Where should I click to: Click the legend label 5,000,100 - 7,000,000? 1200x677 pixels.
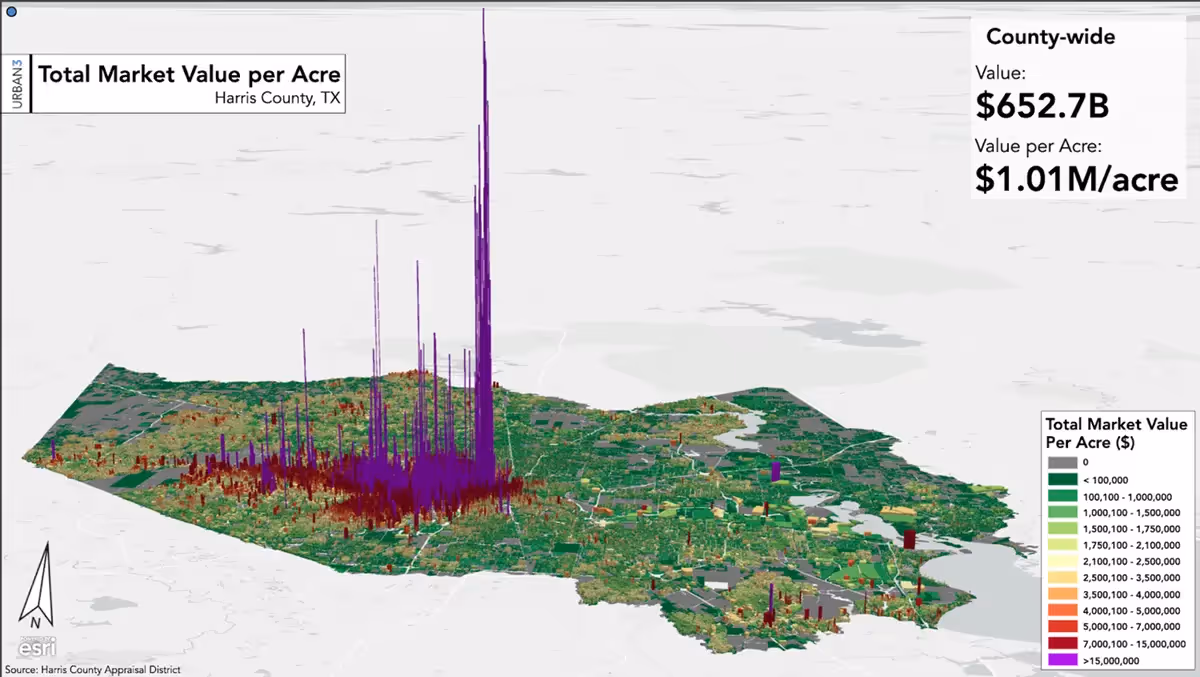[1131, 628]
